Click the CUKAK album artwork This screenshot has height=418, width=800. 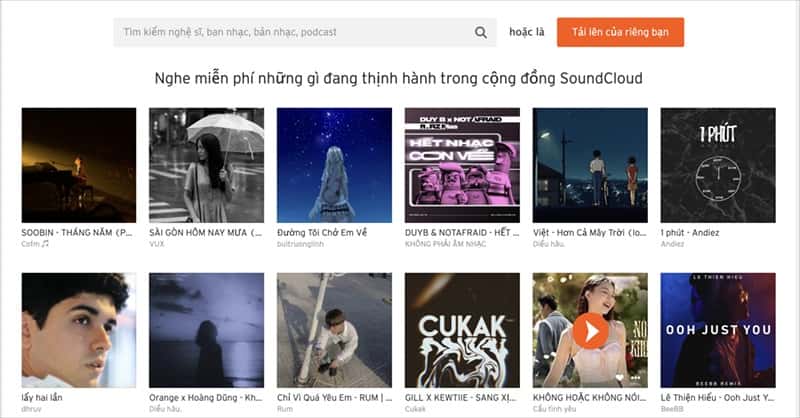pos(462,330)
